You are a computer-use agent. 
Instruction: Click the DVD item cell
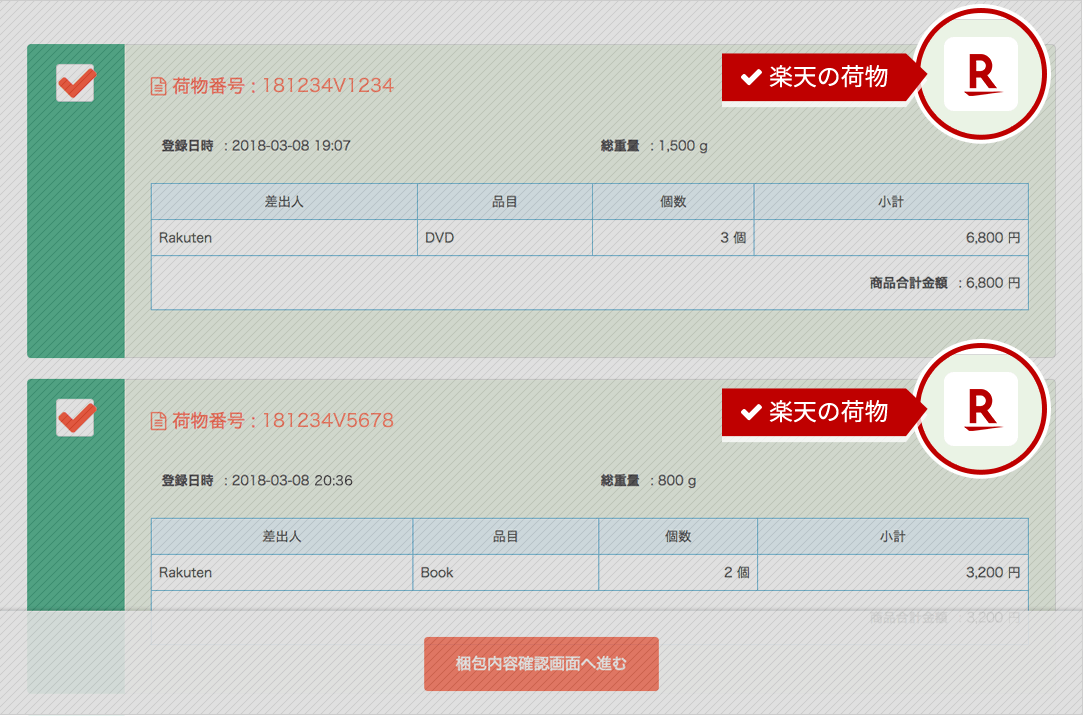505,238
